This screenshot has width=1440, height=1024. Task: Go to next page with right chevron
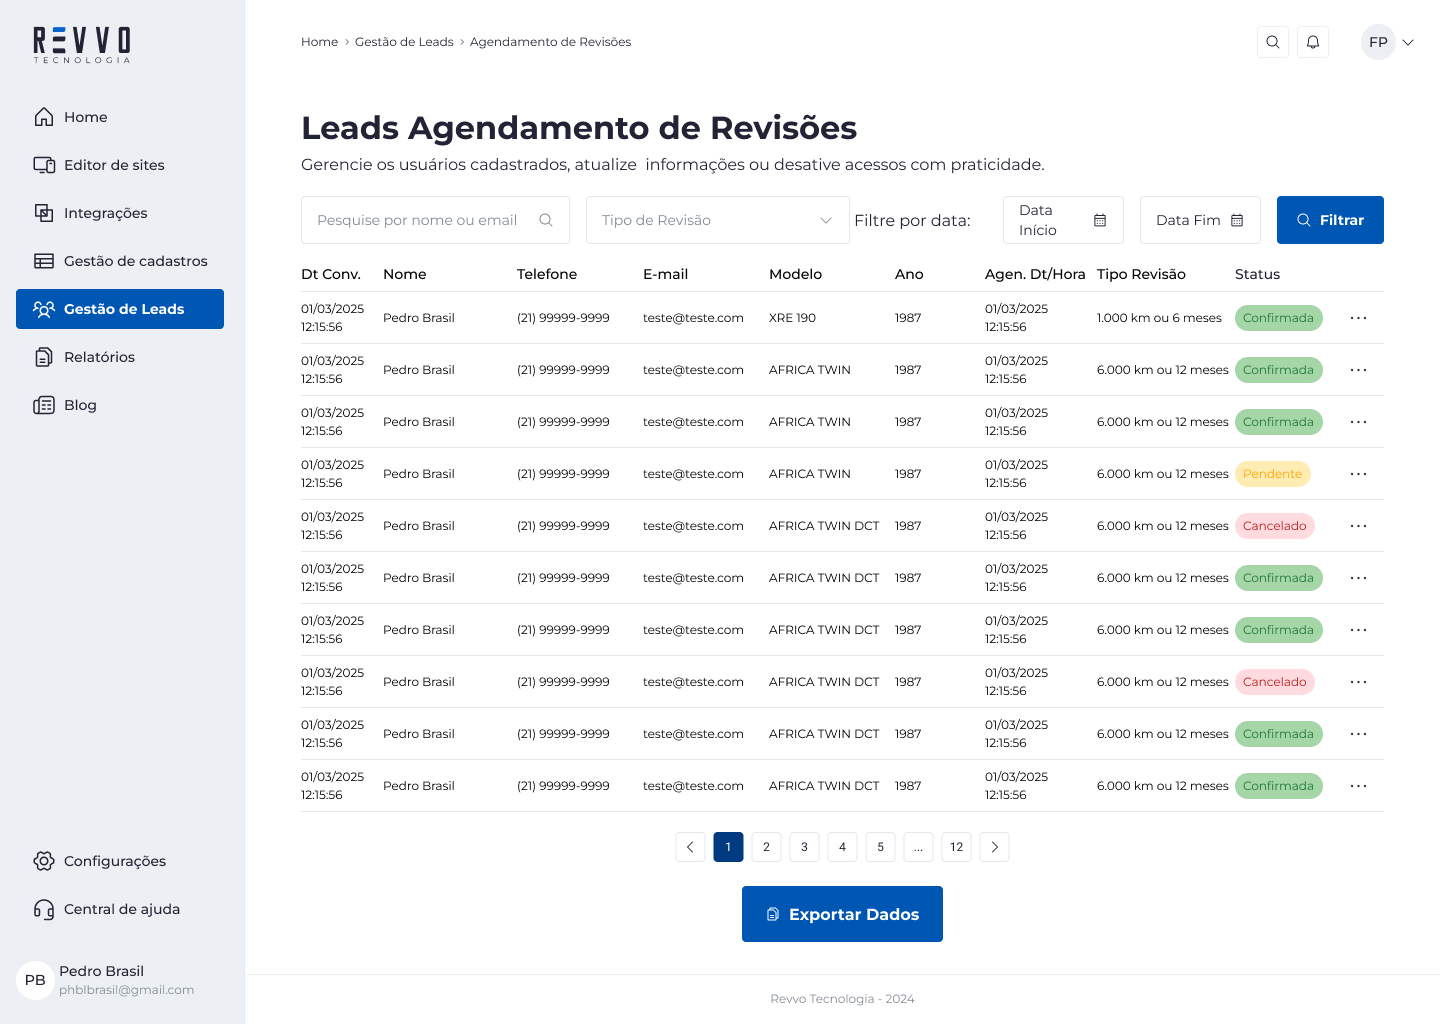click(994, 847)
